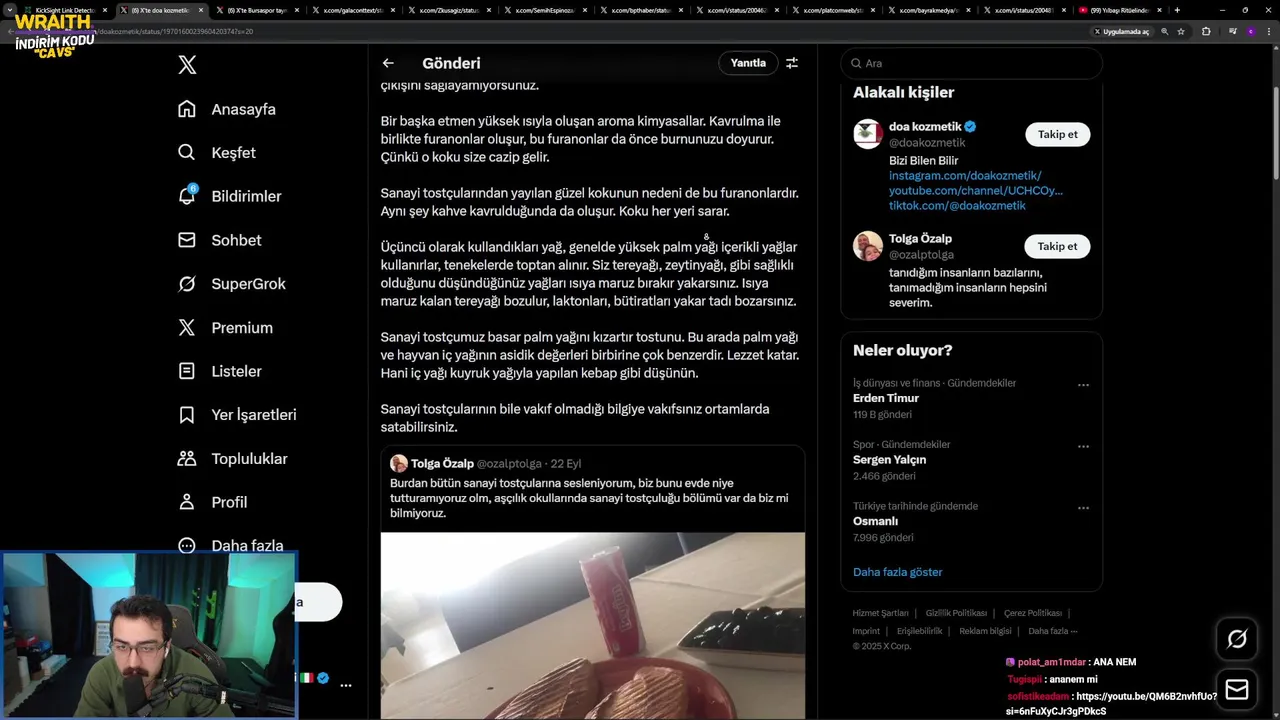Open the youtube.com/channel link
The width and height of the screenshot is (1280, 720).
click(976, 190)
